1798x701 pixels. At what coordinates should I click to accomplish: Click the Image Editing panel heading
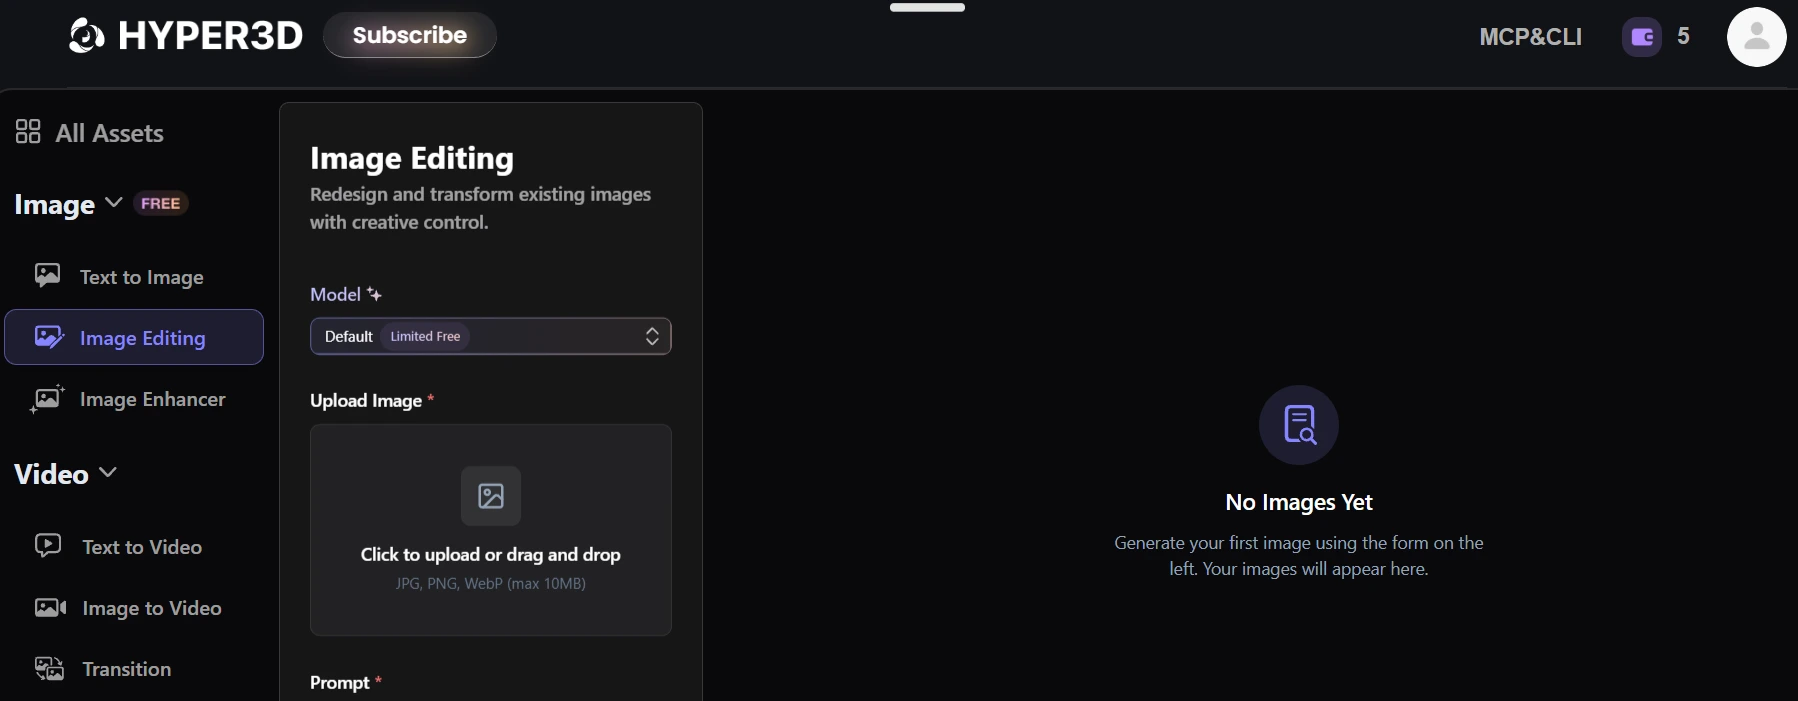click(412, 158)
